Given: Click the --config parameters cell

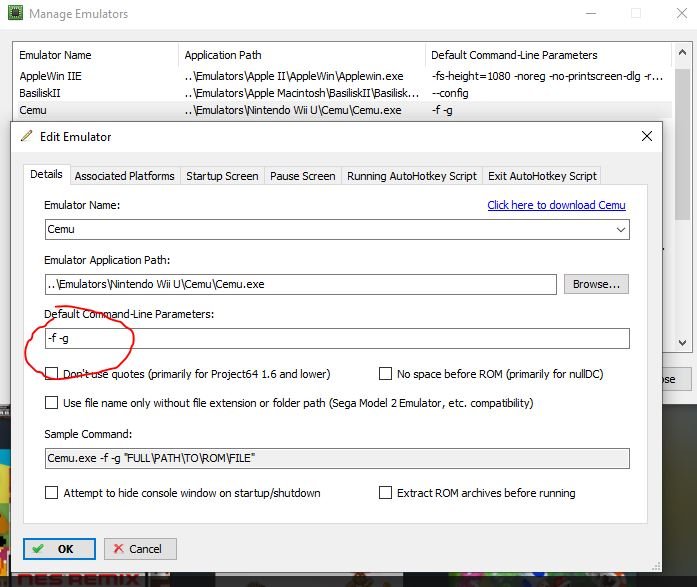Looking at the screenshot, I should (450, 93).
